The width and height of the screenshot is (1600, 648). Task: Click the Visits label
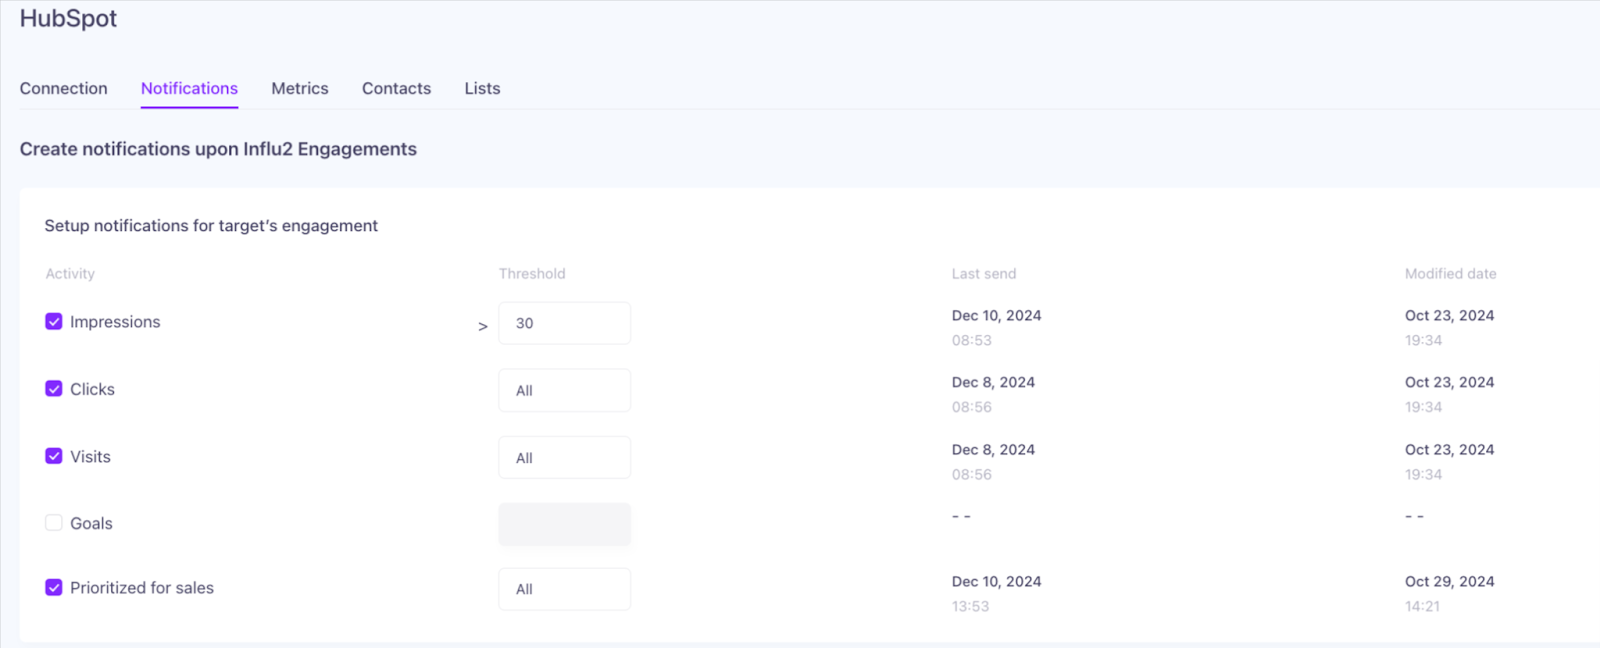point(90,456)
